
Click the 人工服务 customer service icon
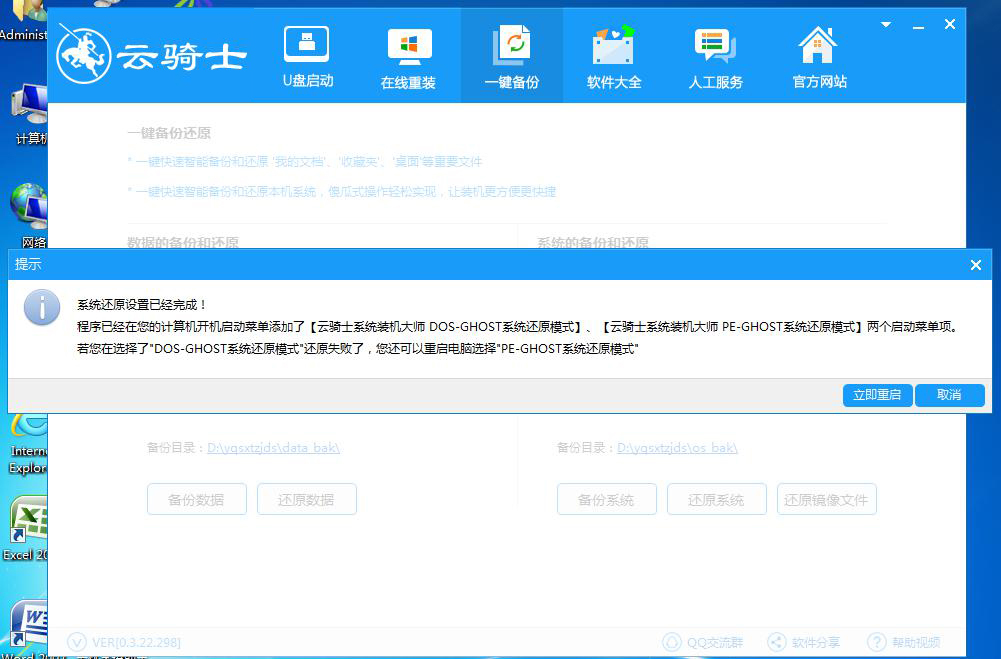point(715,55)
